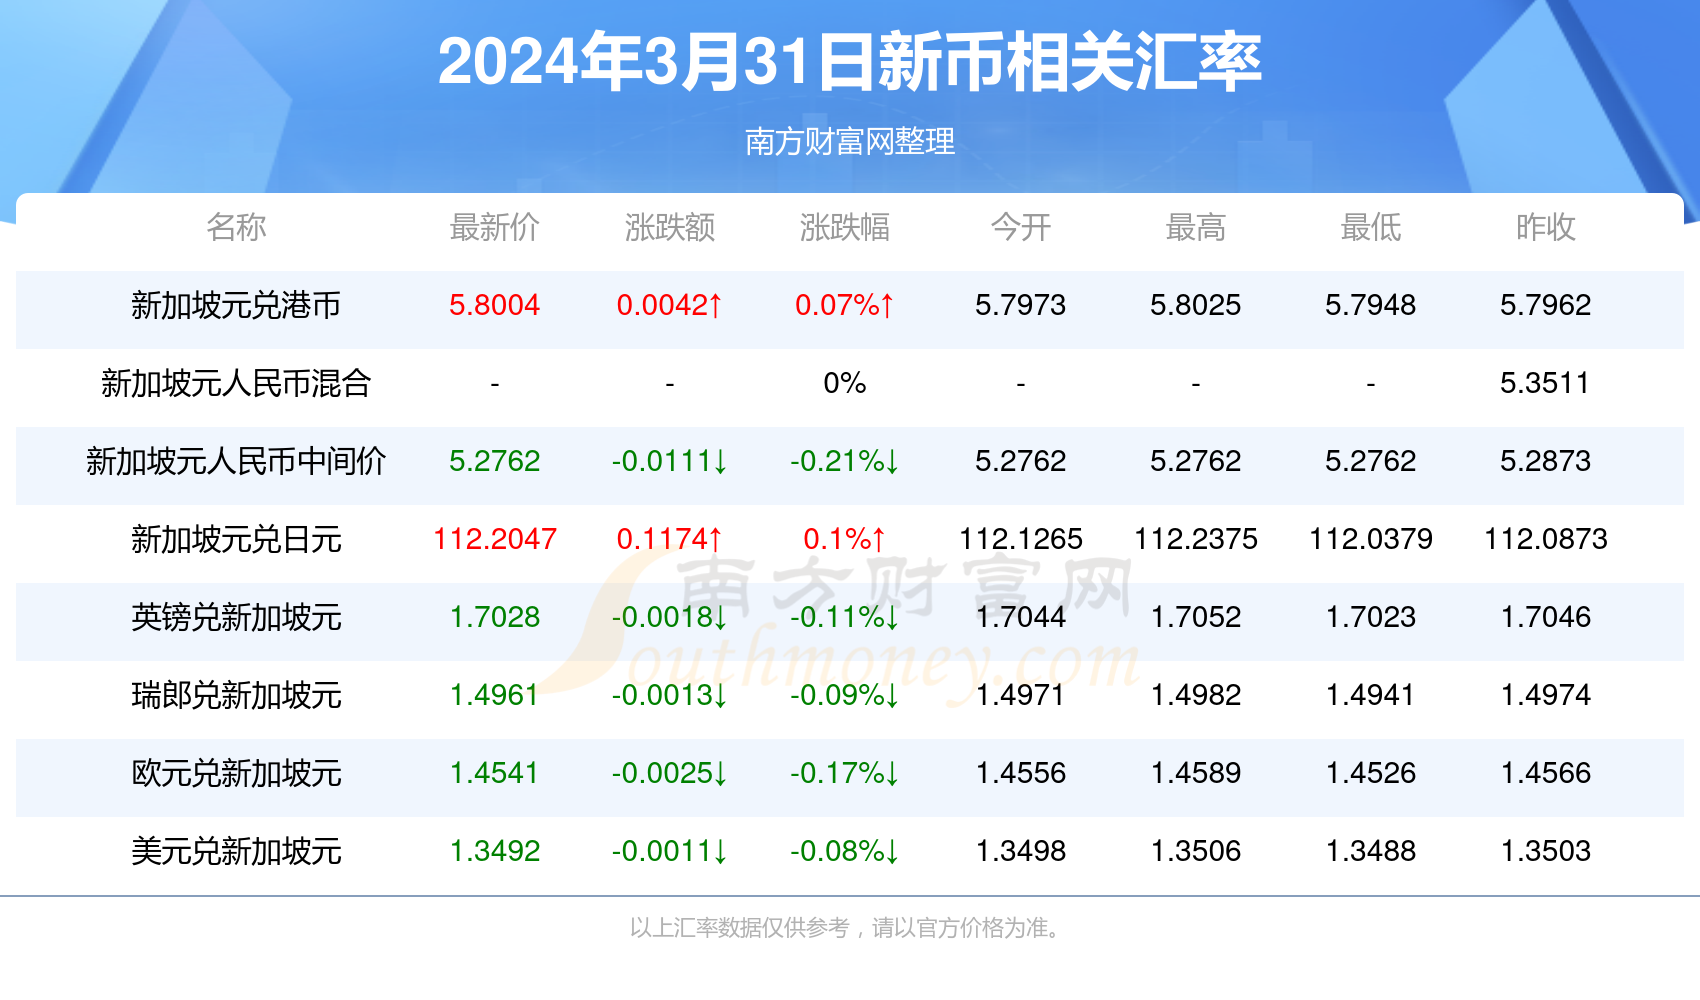The height and width of the screenshot is (1000, 1700).
Task: Click the 0% change percentage
Action: point(844,383)
